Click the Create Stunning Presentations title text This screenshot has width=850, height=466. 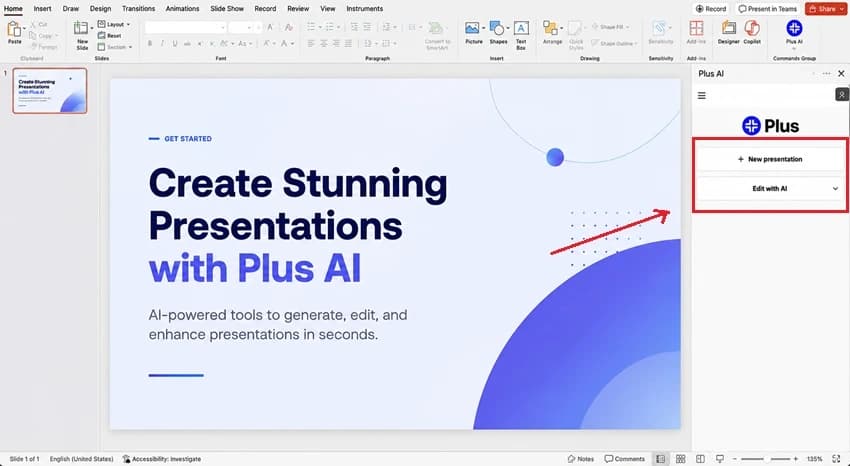click(x=298, y=204)
